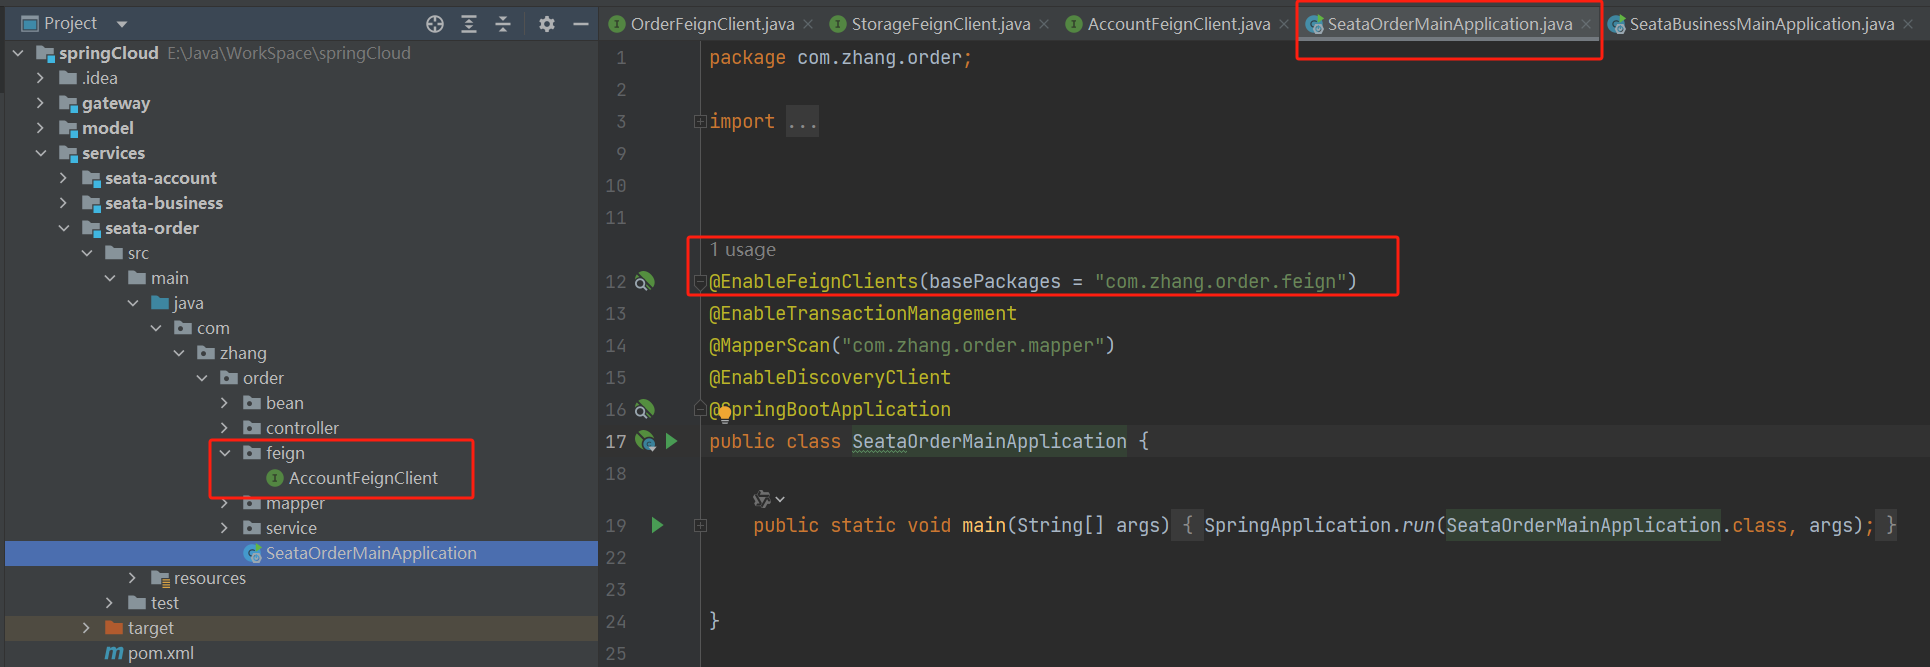Close the OrderFeignClient.java tab
Image resolution: width=1930 pixels, height=667 pixels.
pos(808,24)
